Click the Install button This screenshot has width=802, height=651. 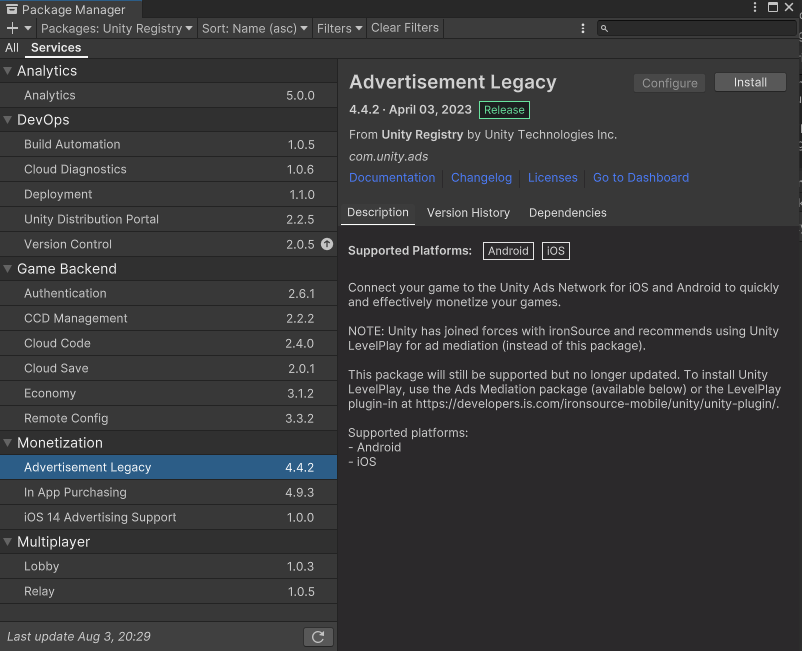pyautogui.click(x=750, y=83)
